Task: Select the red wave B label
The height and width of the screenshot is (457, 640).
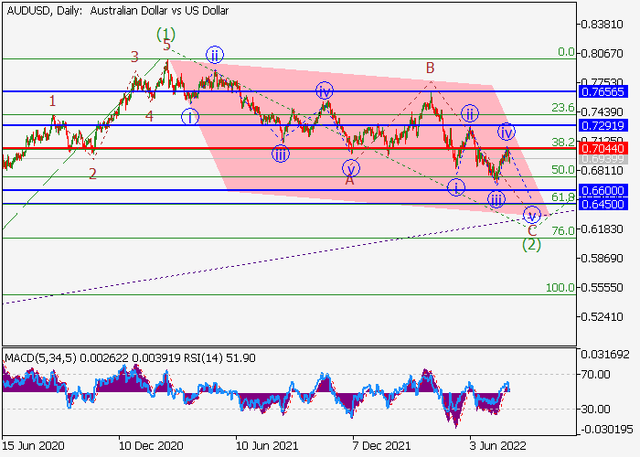Action: pyautogui.click(x=429, y=68)
